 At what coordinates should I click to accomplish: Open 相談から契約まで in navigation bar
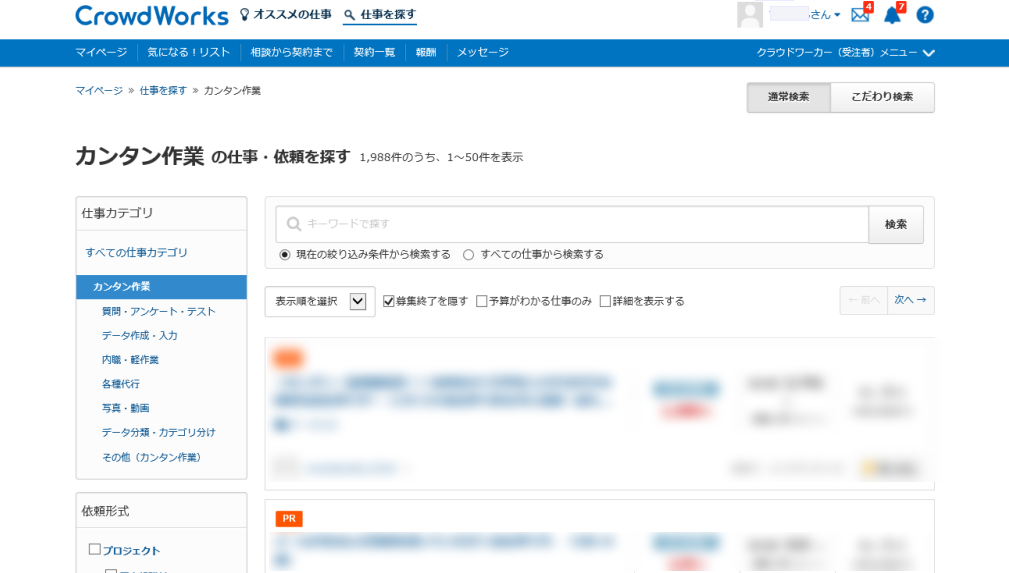291,53
